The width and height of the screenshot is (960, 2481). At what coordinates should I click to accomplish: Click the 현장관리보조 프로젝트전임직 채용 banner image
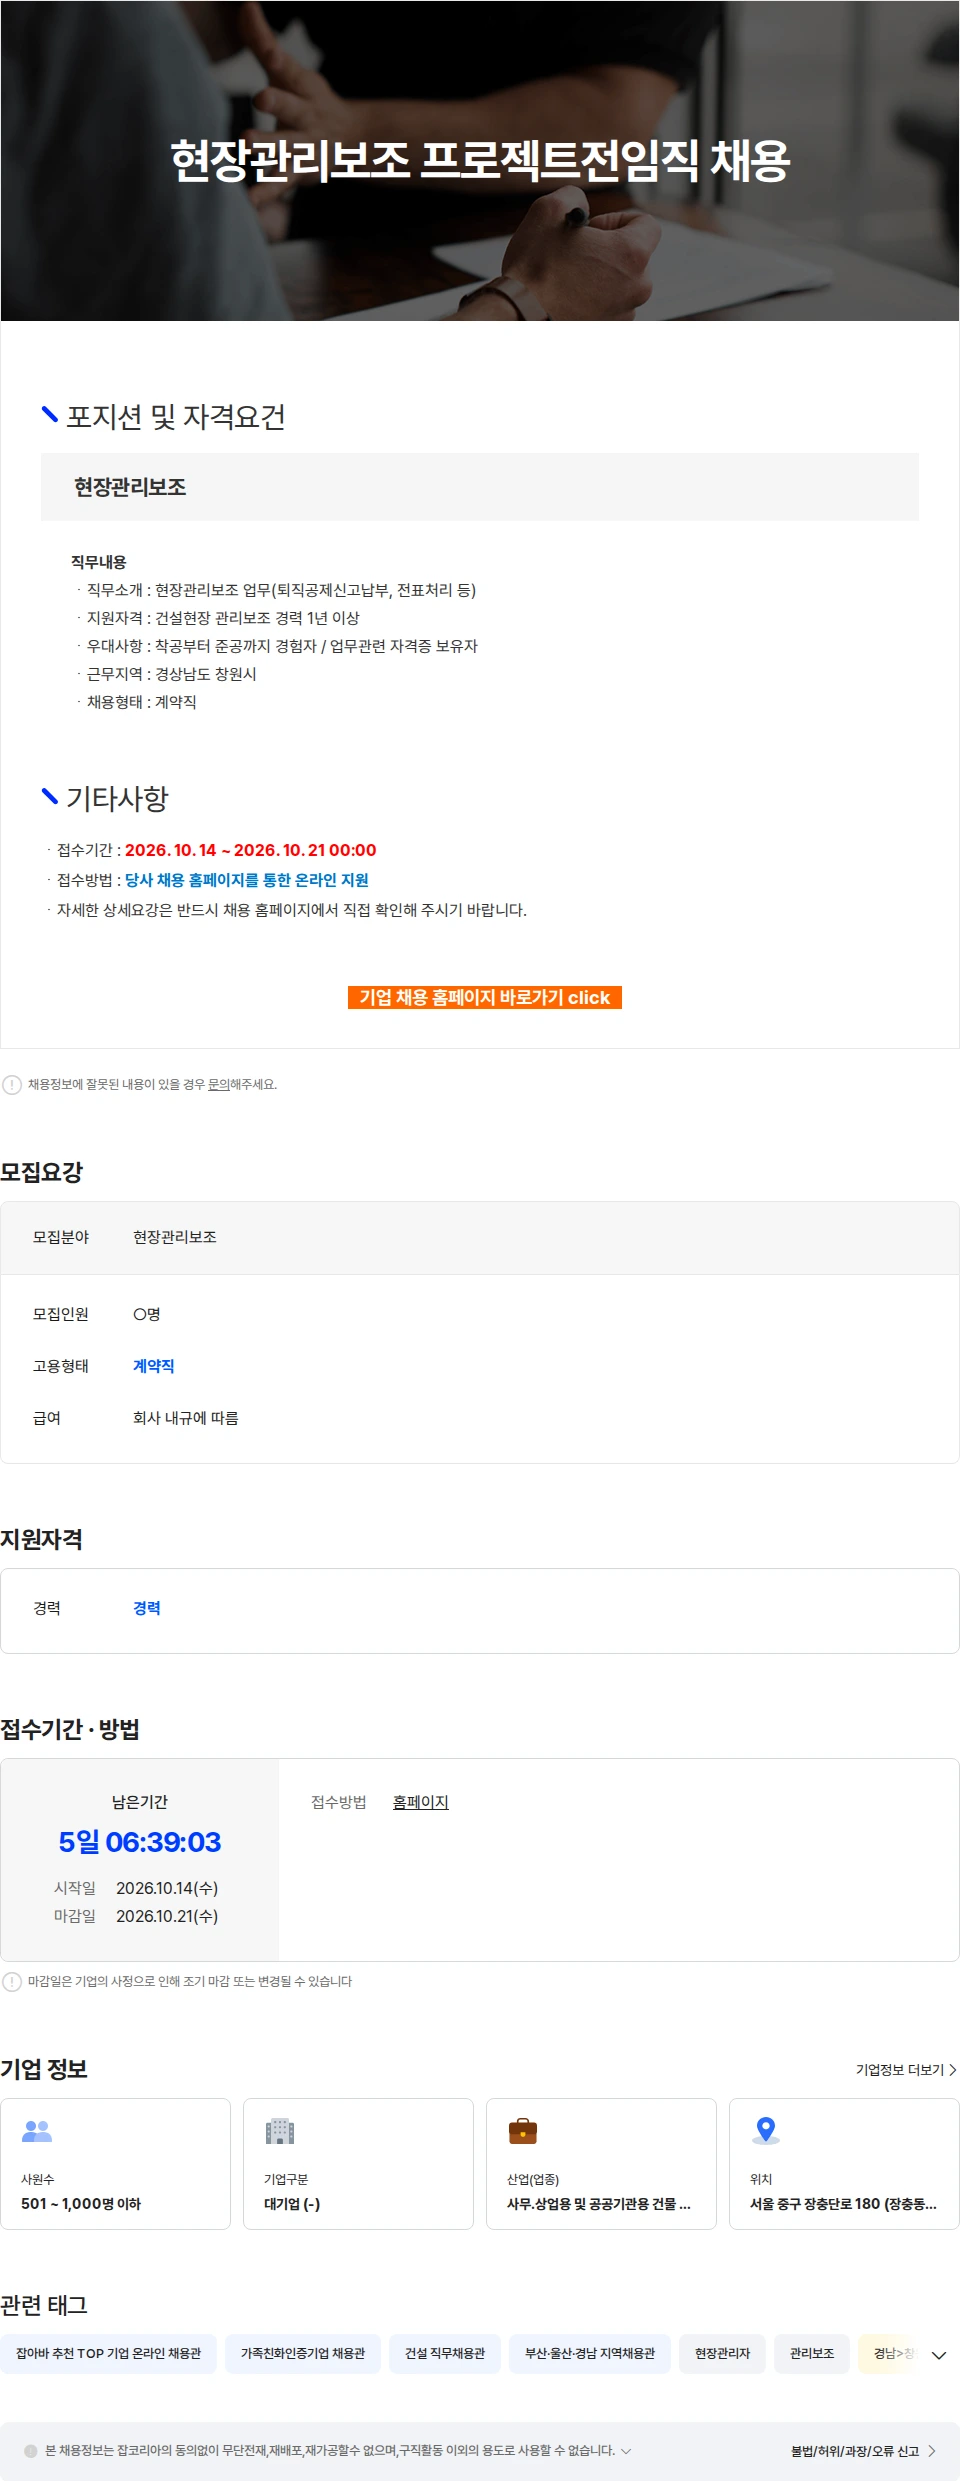click(x=480, y=160)
